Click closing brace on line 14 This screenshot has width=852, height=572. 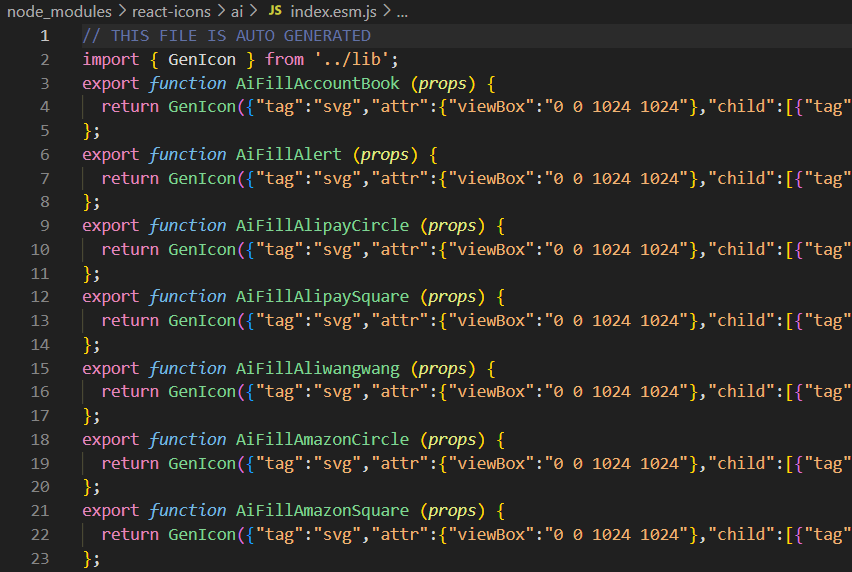(87, 345)
